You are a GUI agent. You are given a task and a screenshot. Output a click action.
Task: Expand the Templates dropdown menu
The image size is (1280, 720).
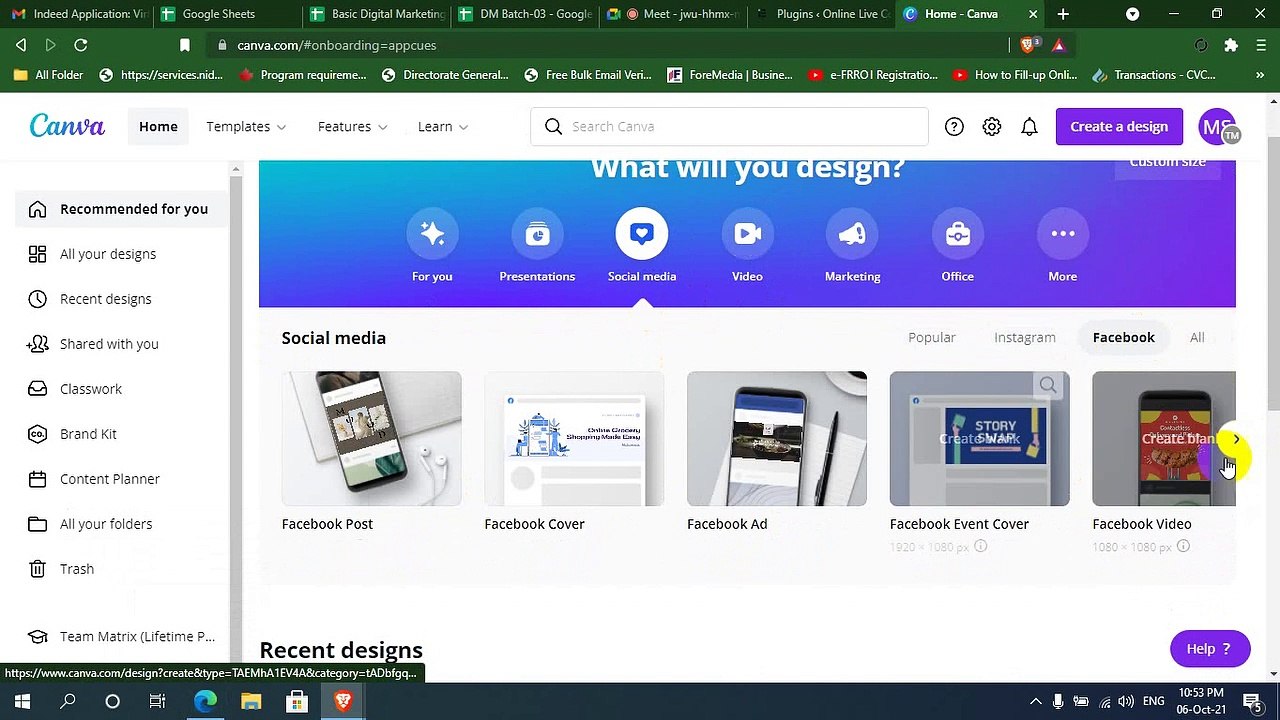click(246, 127)
